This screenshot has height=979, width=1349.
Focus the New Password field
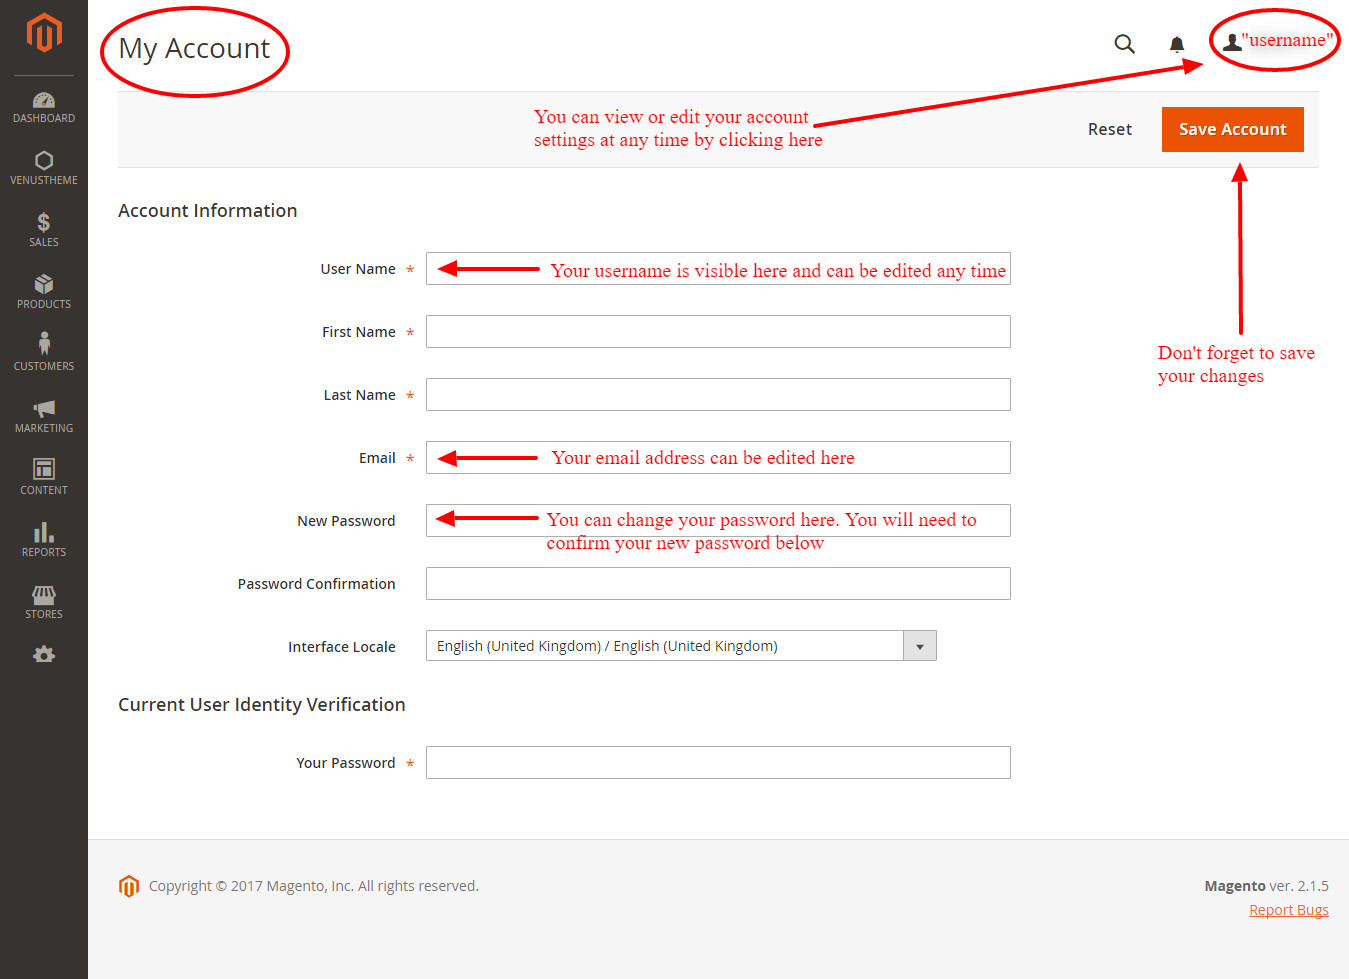[718, 521]
